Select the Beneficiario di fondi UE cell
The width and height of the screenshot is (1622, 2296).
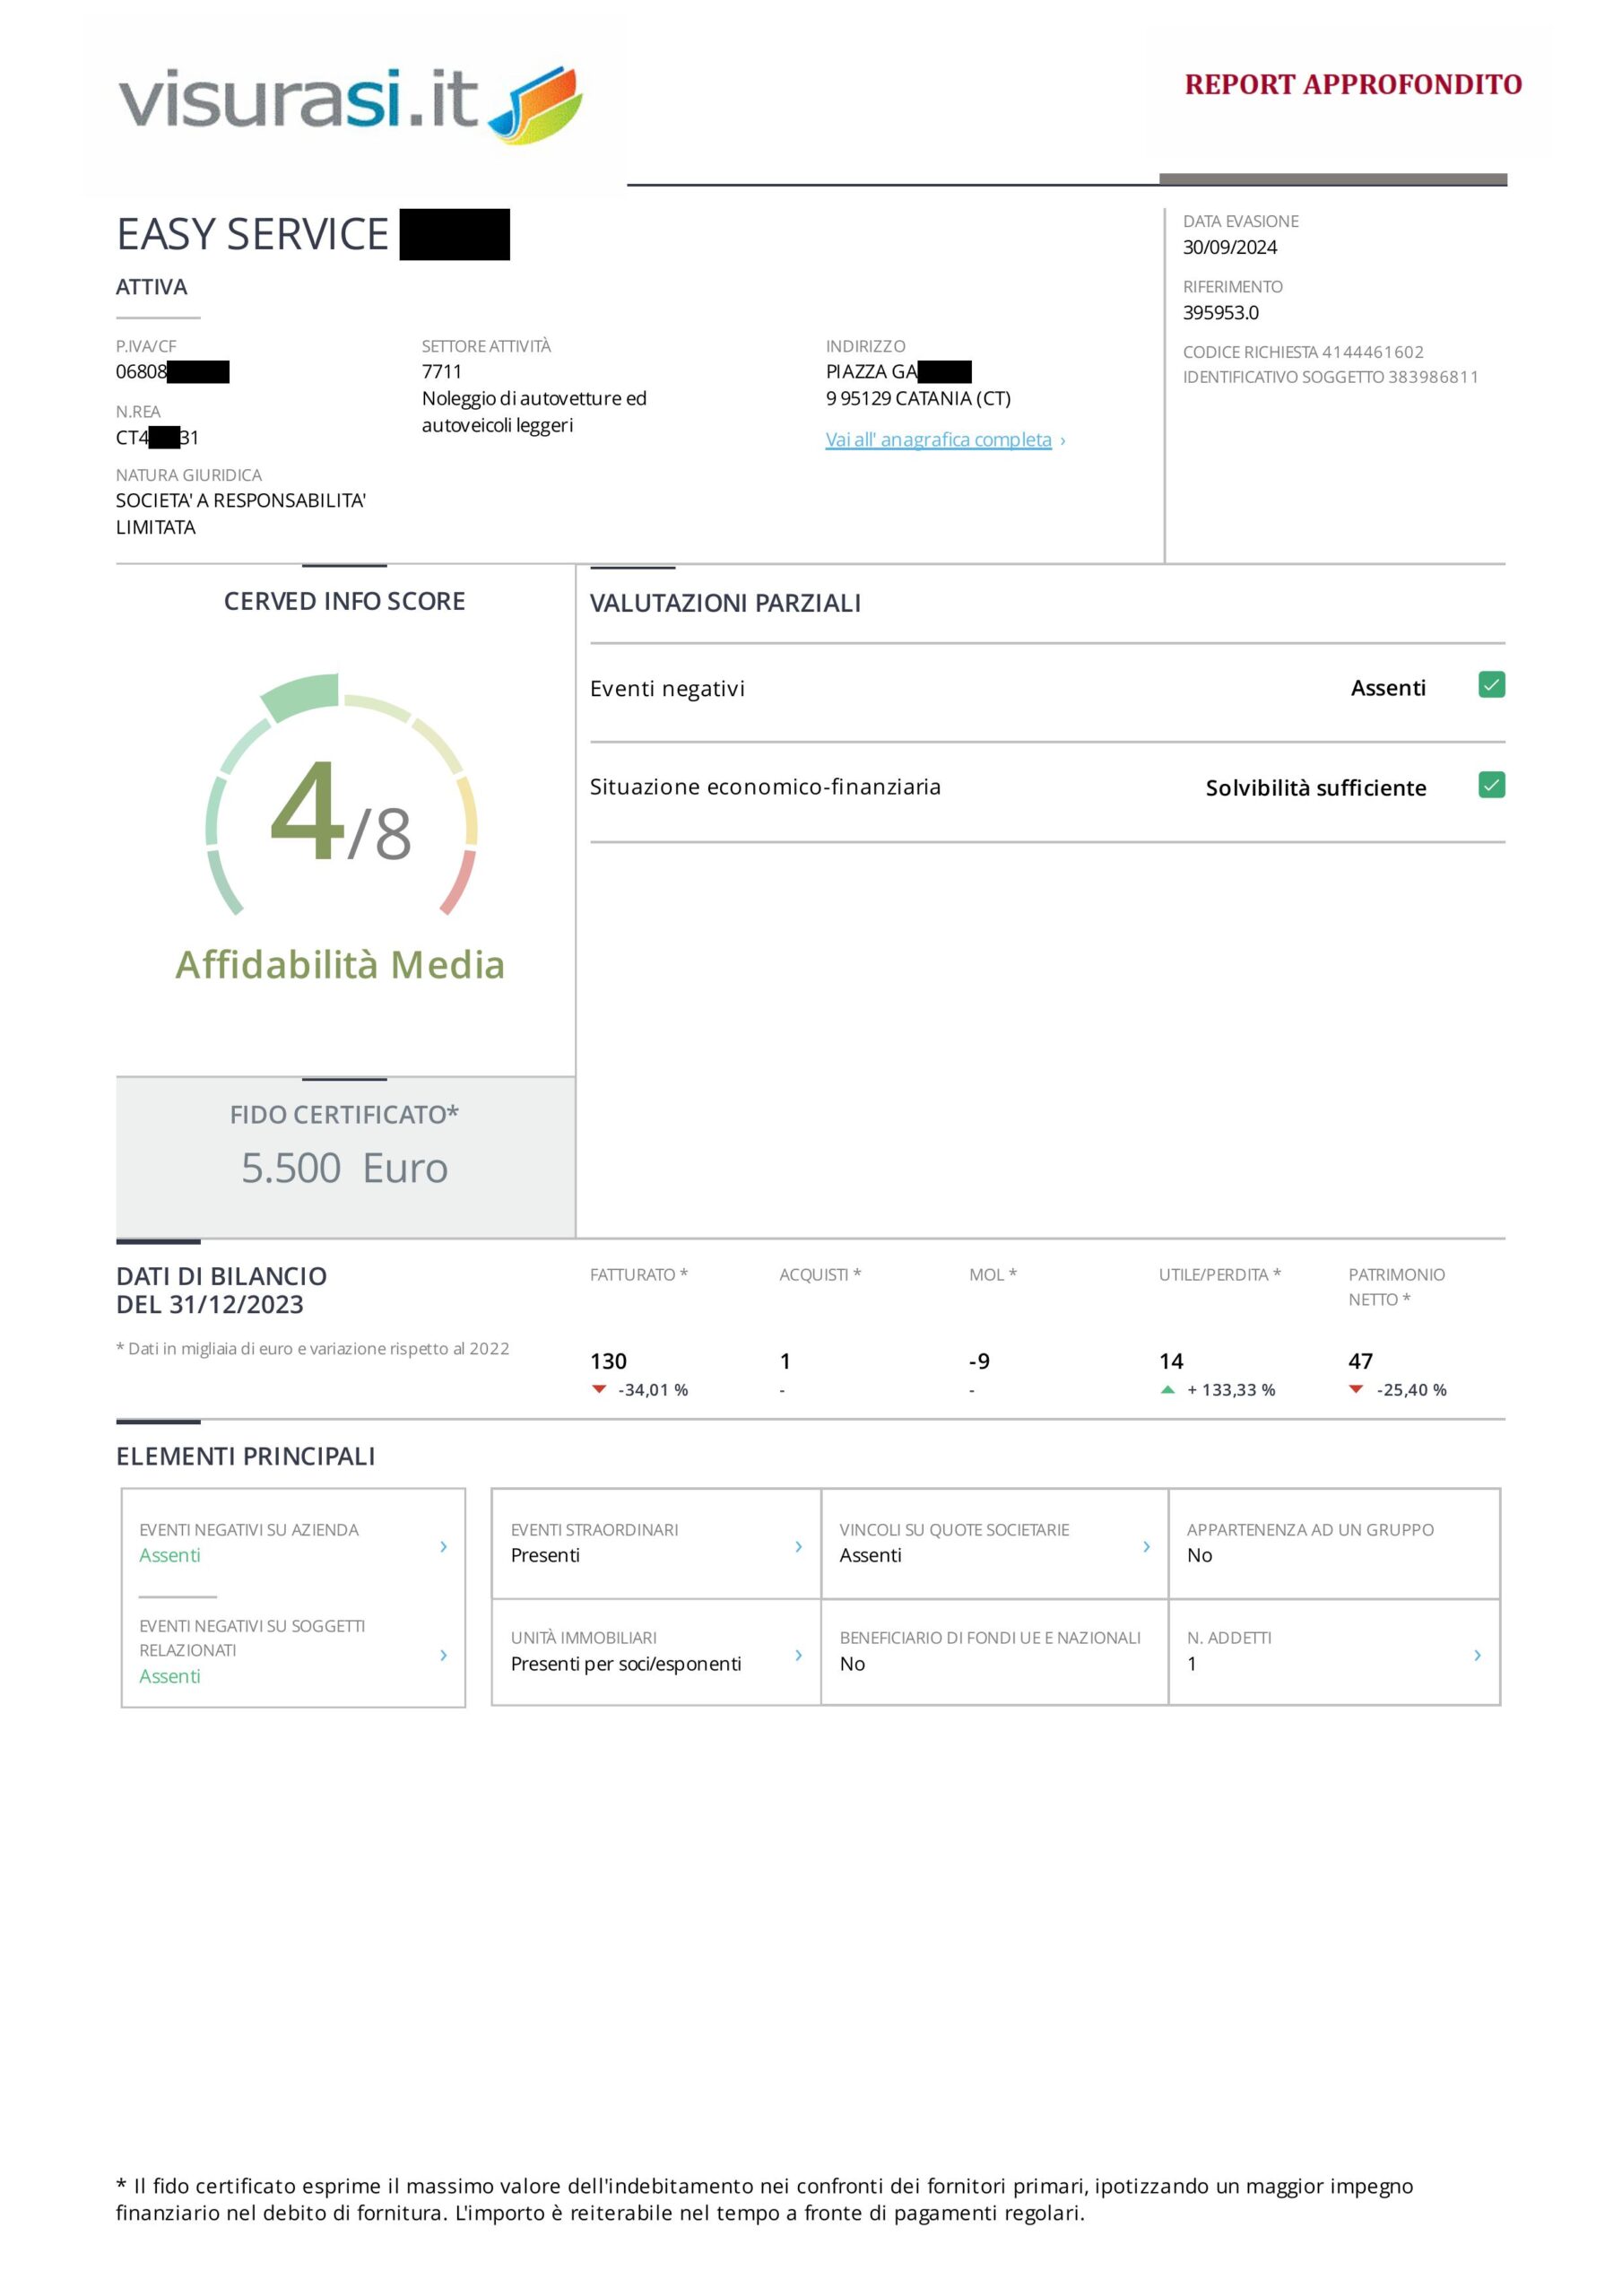[x=994, y=1651]
